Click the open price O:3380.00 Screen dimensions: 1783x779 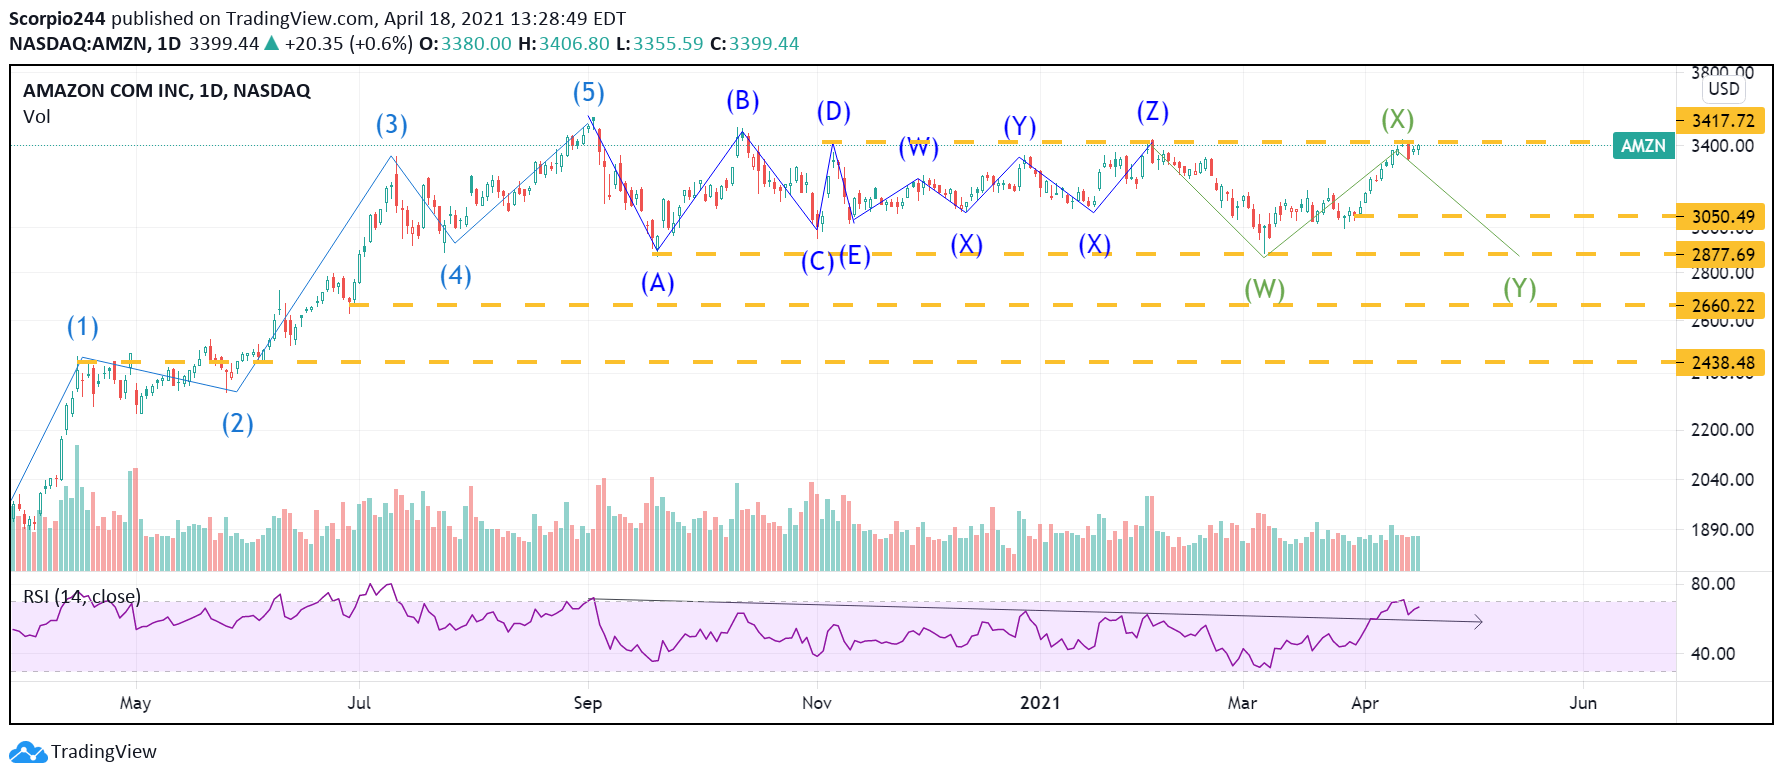pos(465,44)
